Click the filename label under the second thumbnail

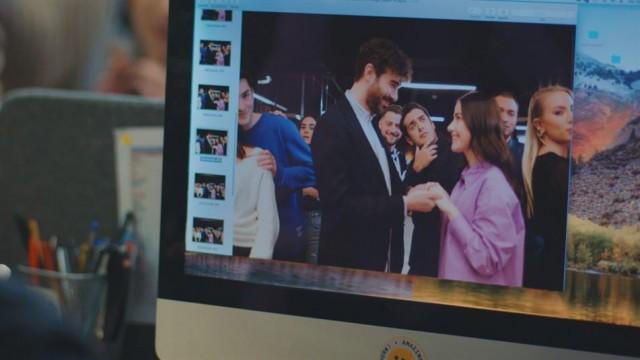click(215, 70)
